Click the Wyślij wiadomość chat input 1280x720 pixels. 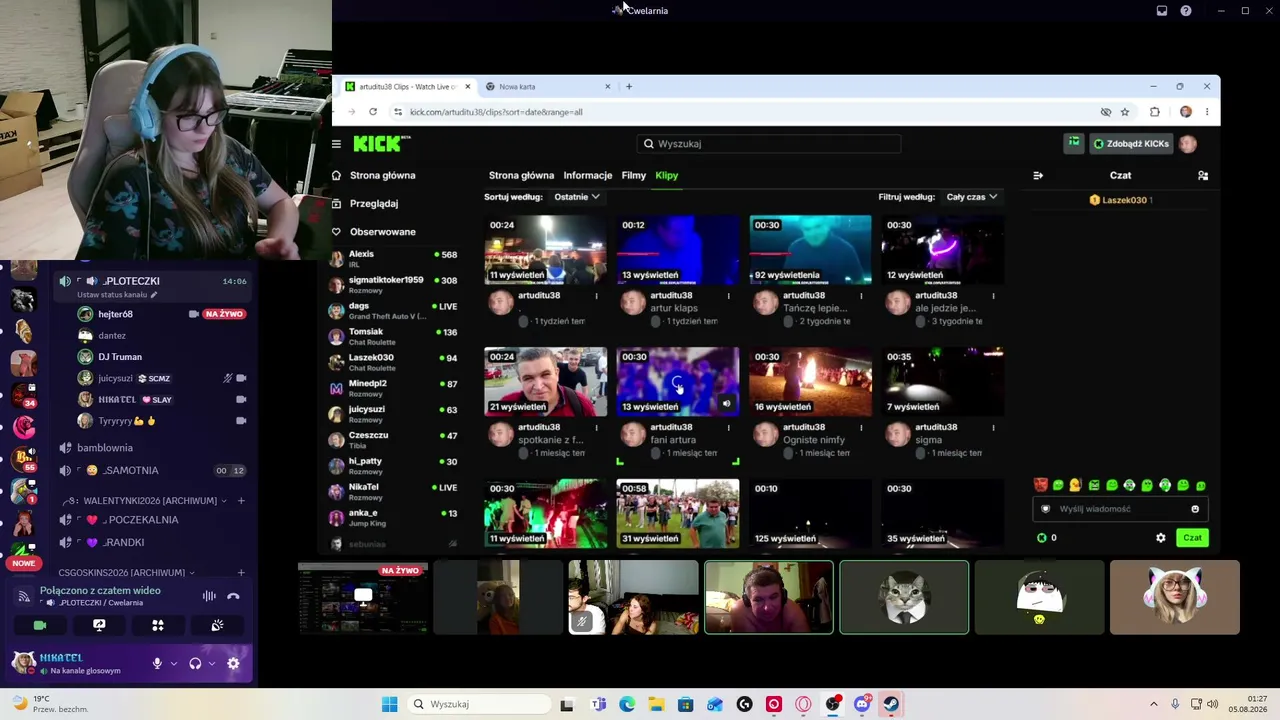coord(1120,509)
